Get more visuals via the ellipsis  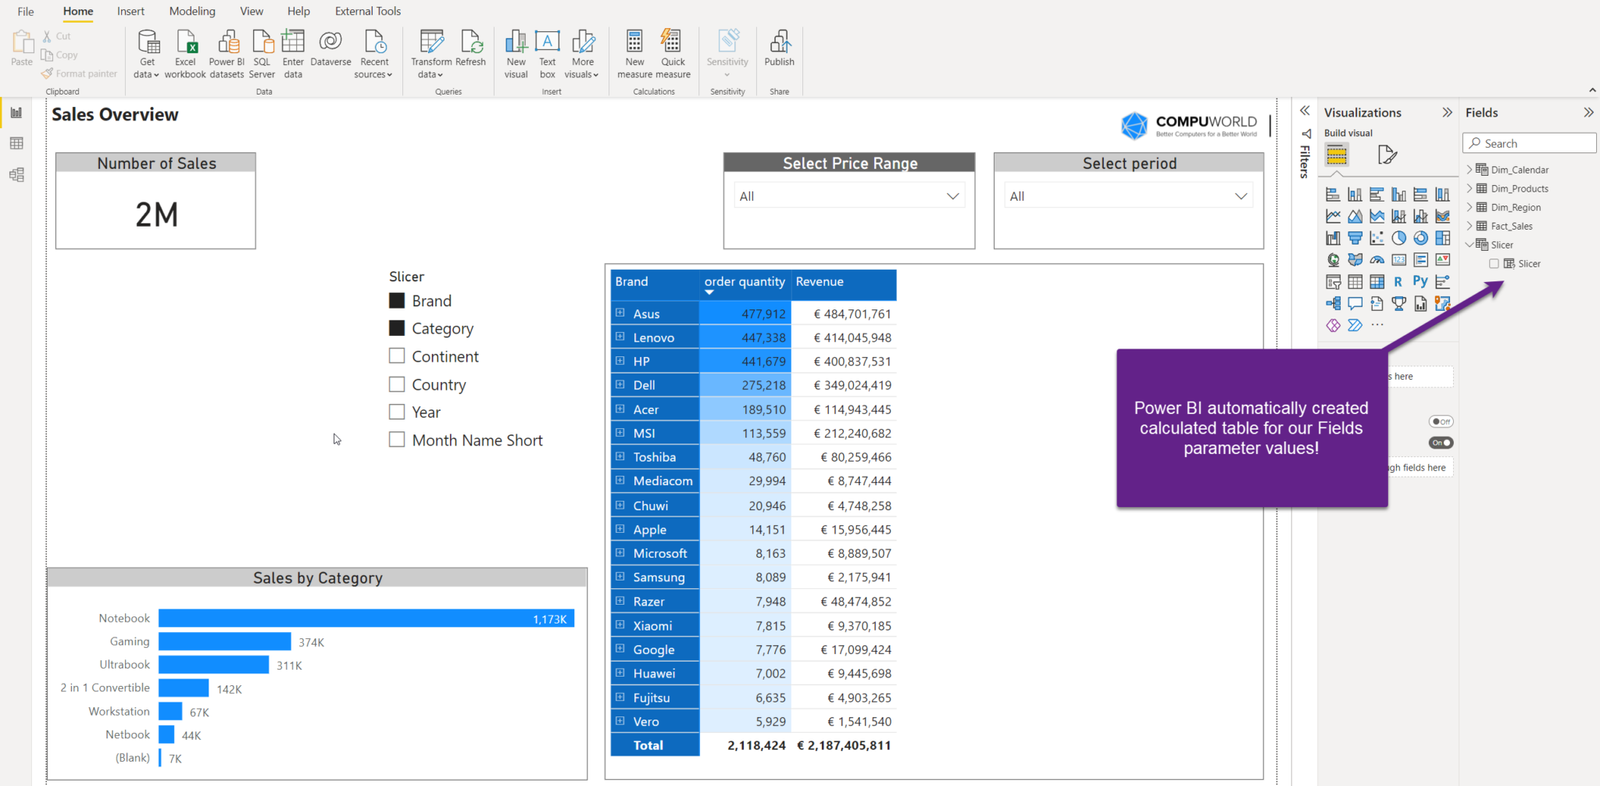(x=1377, y=325)
